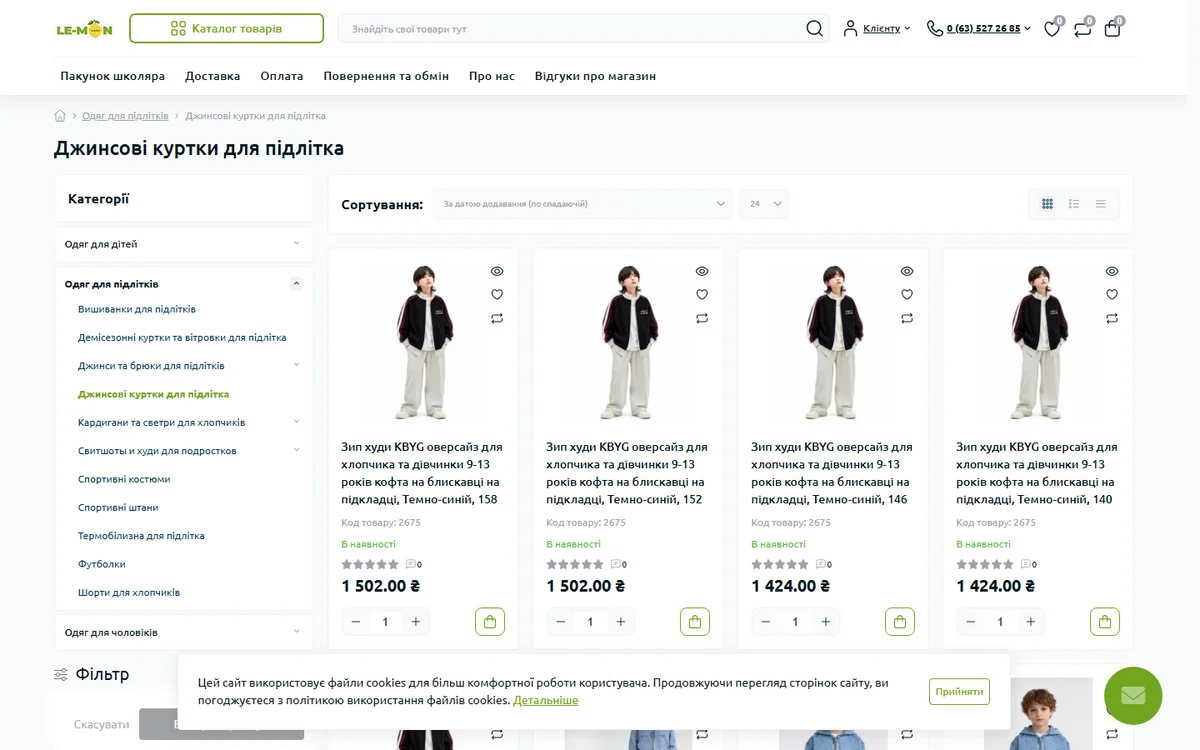This screenshot has height=750, width=1200.
Task: Expand Джинси та брюки для підлітків subcategory
Action: 296,365
